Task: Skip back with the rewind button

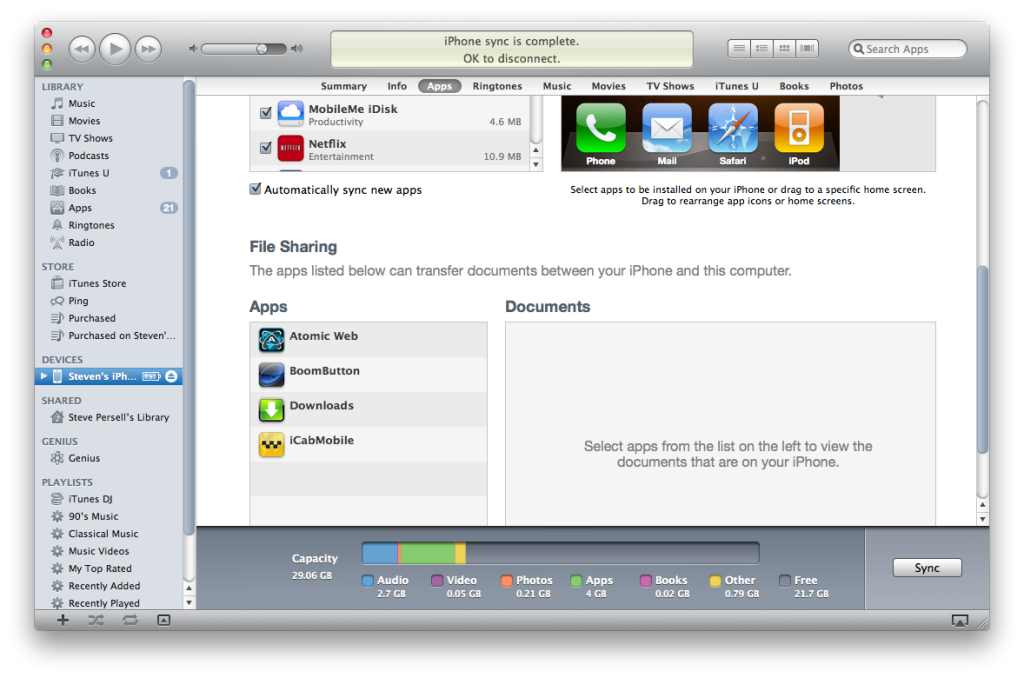Action: 82,49
